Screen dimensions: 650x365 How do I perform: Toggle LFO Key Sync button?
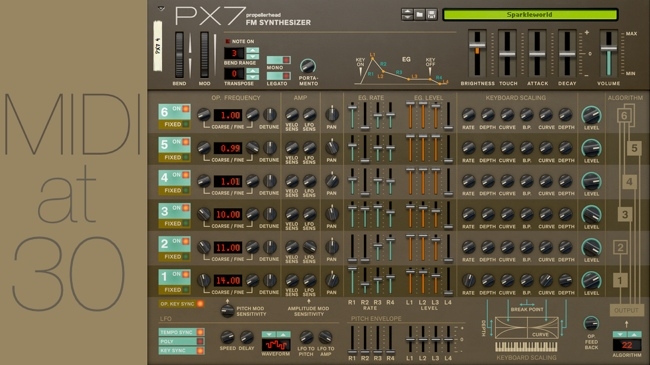coord(182,350)
